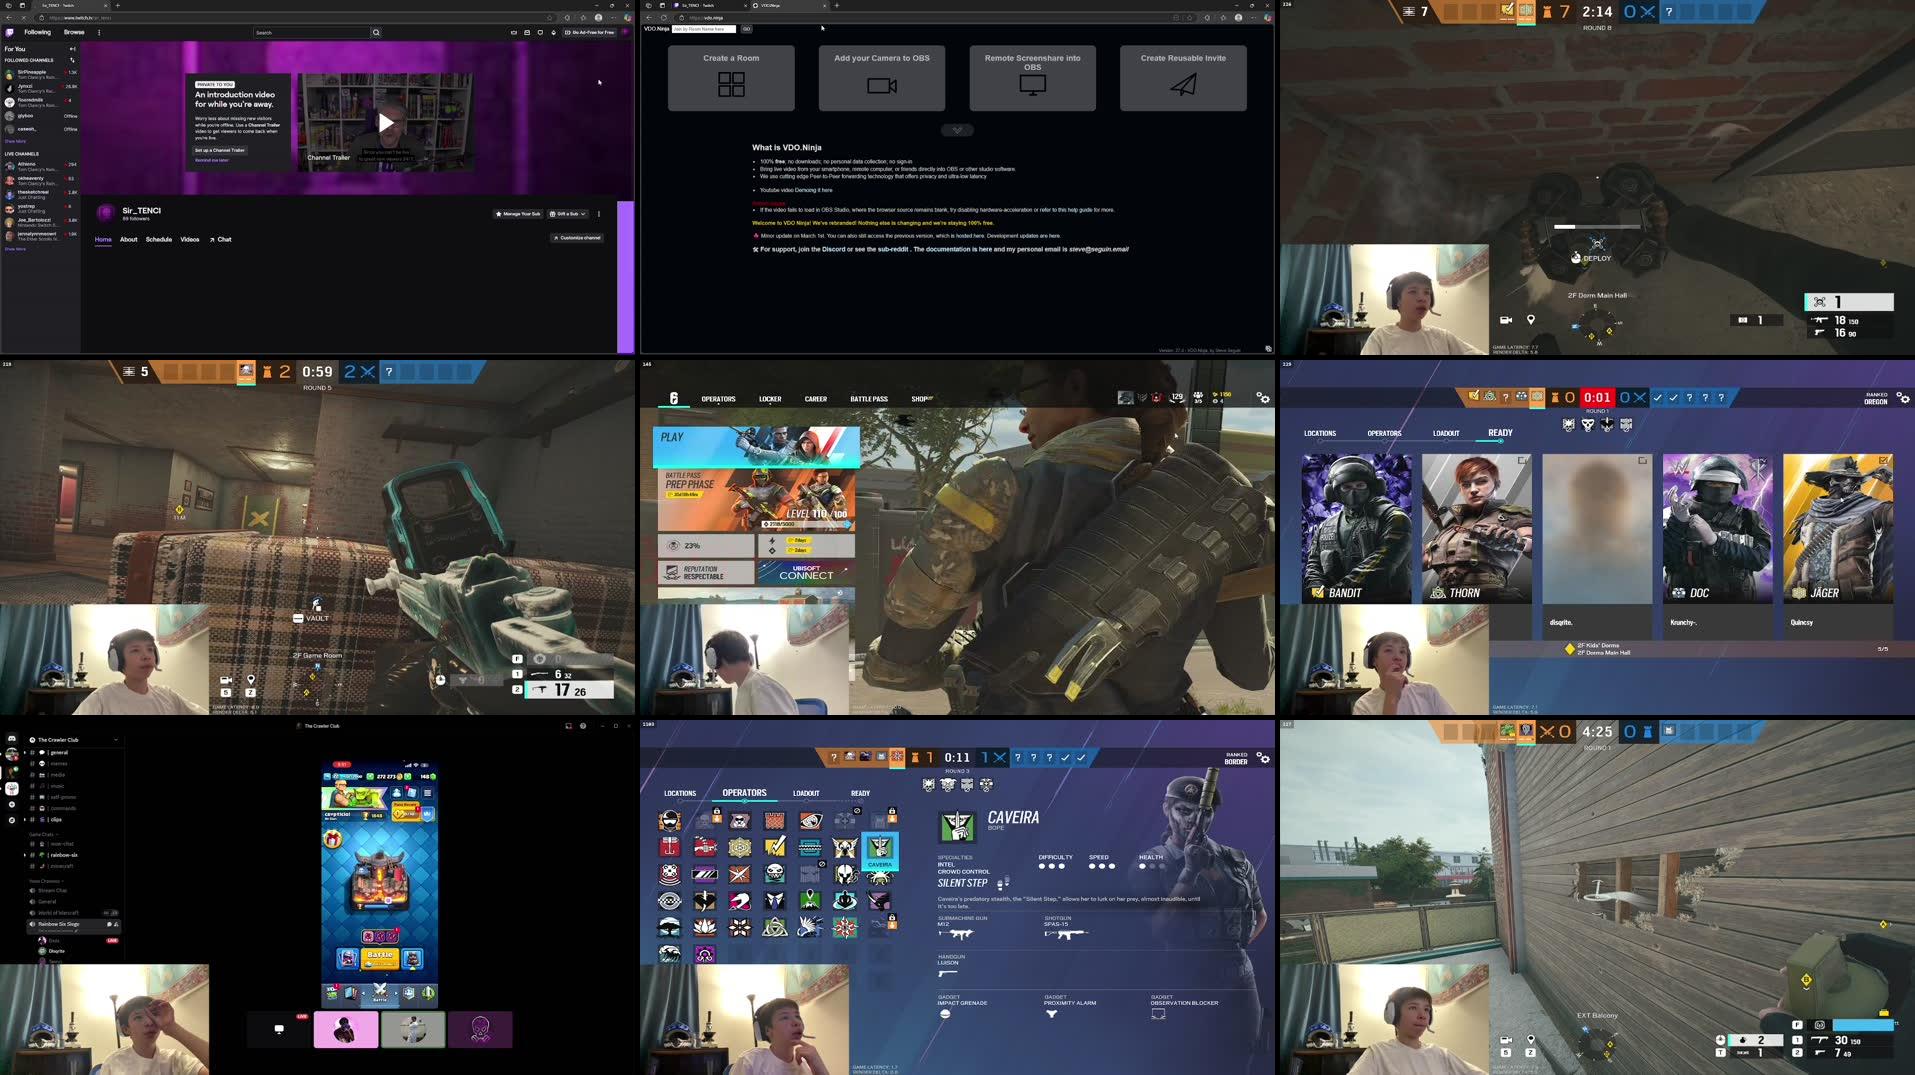
Task: Expand chevron below VDO.Ninja option cards
Action: [957, 130]
